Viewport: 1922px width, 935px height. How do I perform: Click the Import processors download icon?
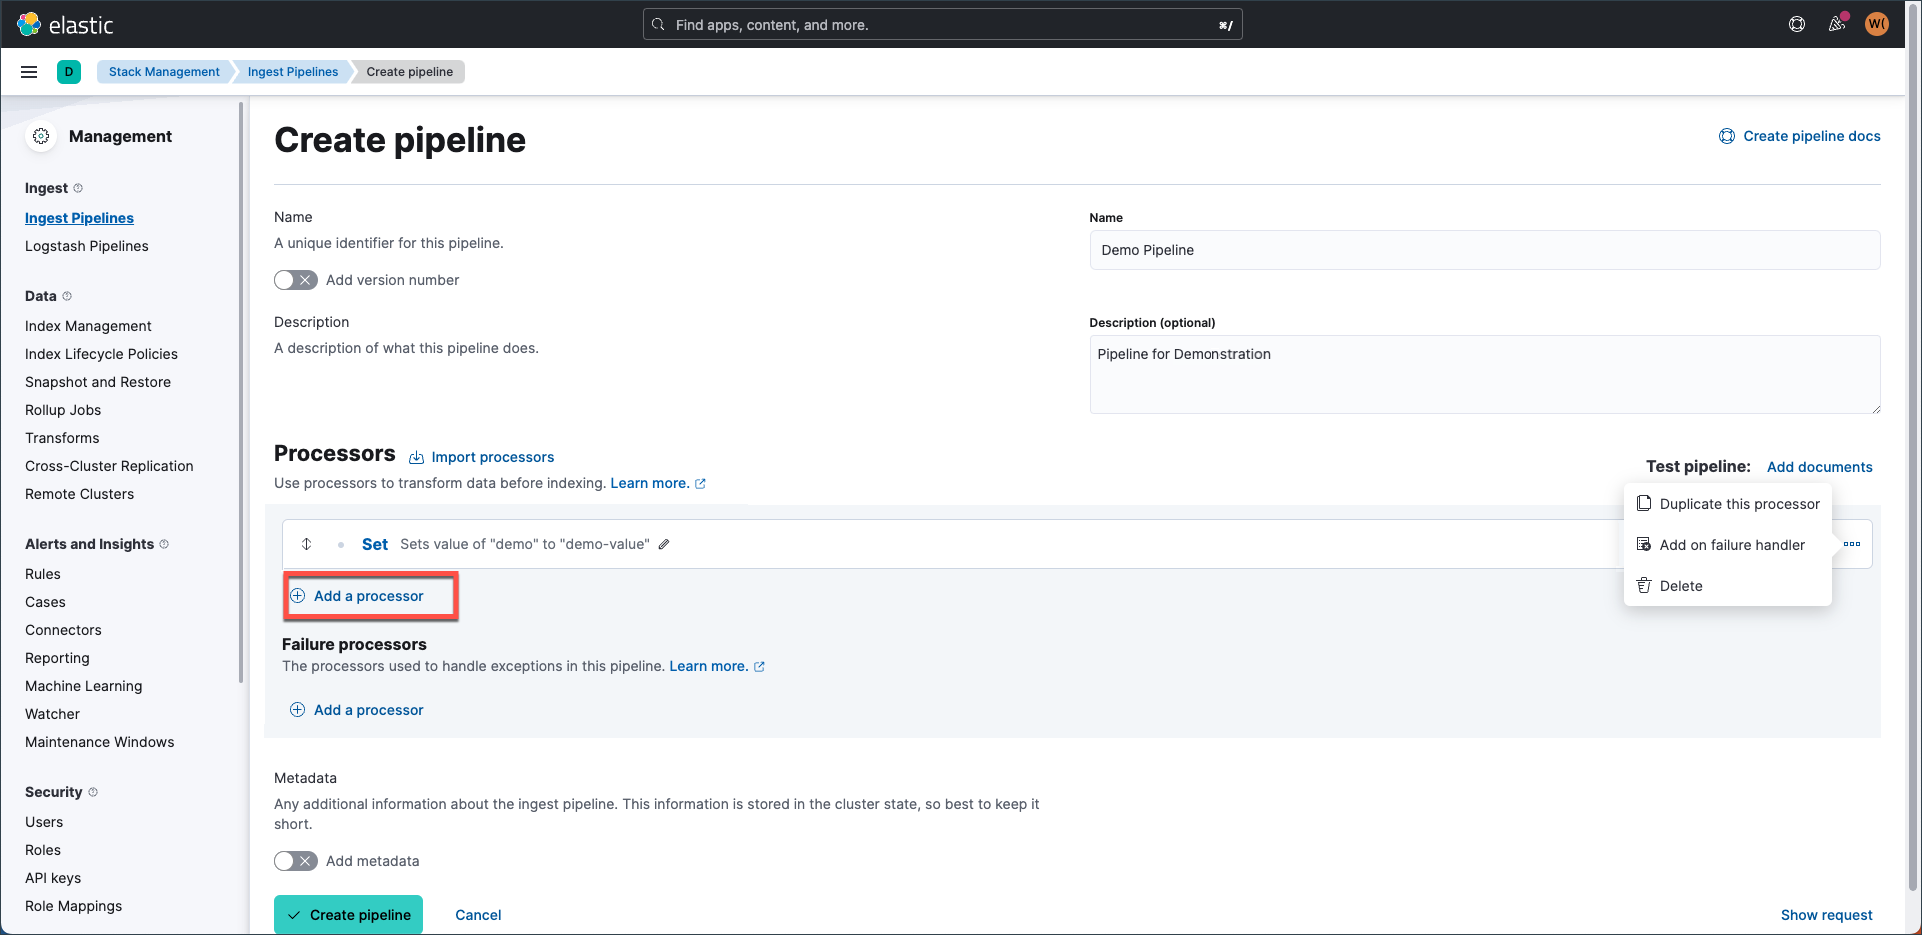417,456
